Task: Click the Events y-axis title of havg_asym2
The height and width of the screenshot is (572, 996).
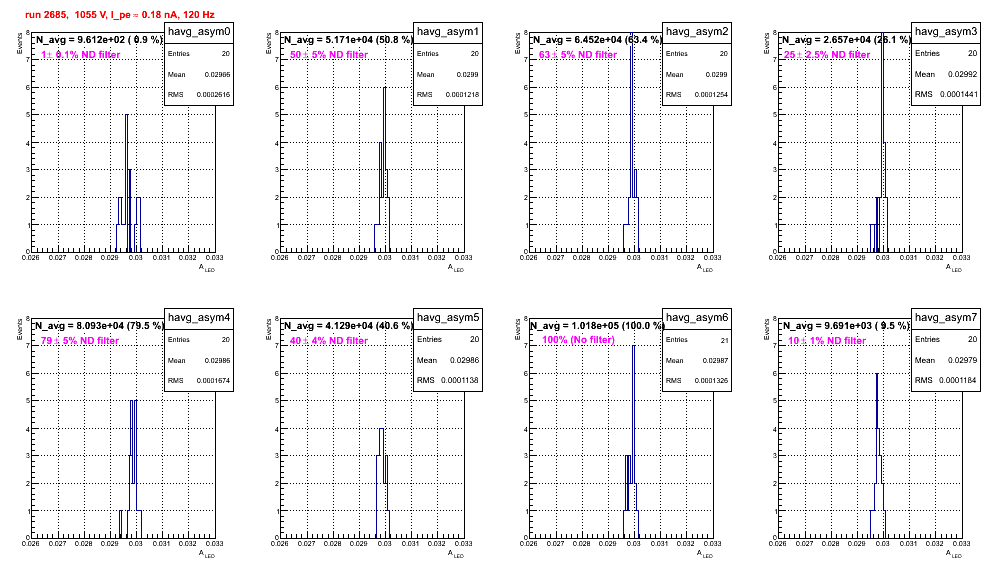Action: coord(517,43)
